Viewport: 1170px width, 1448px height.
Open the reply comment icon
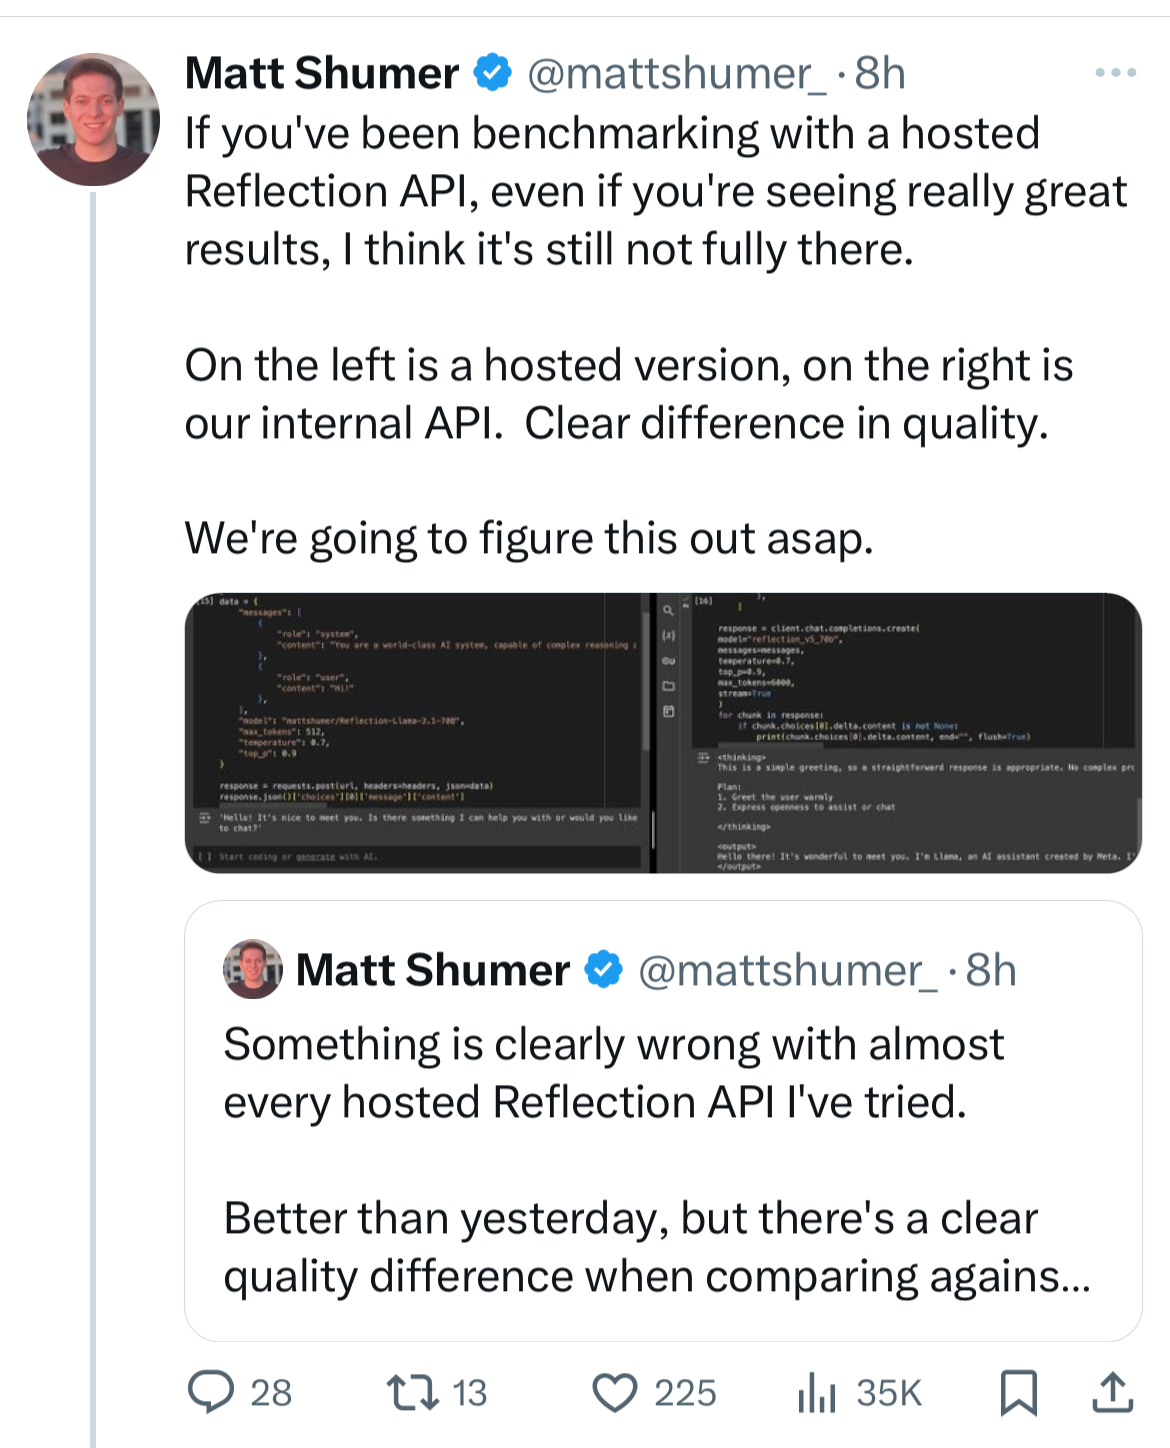click(x=210, y=1392)
